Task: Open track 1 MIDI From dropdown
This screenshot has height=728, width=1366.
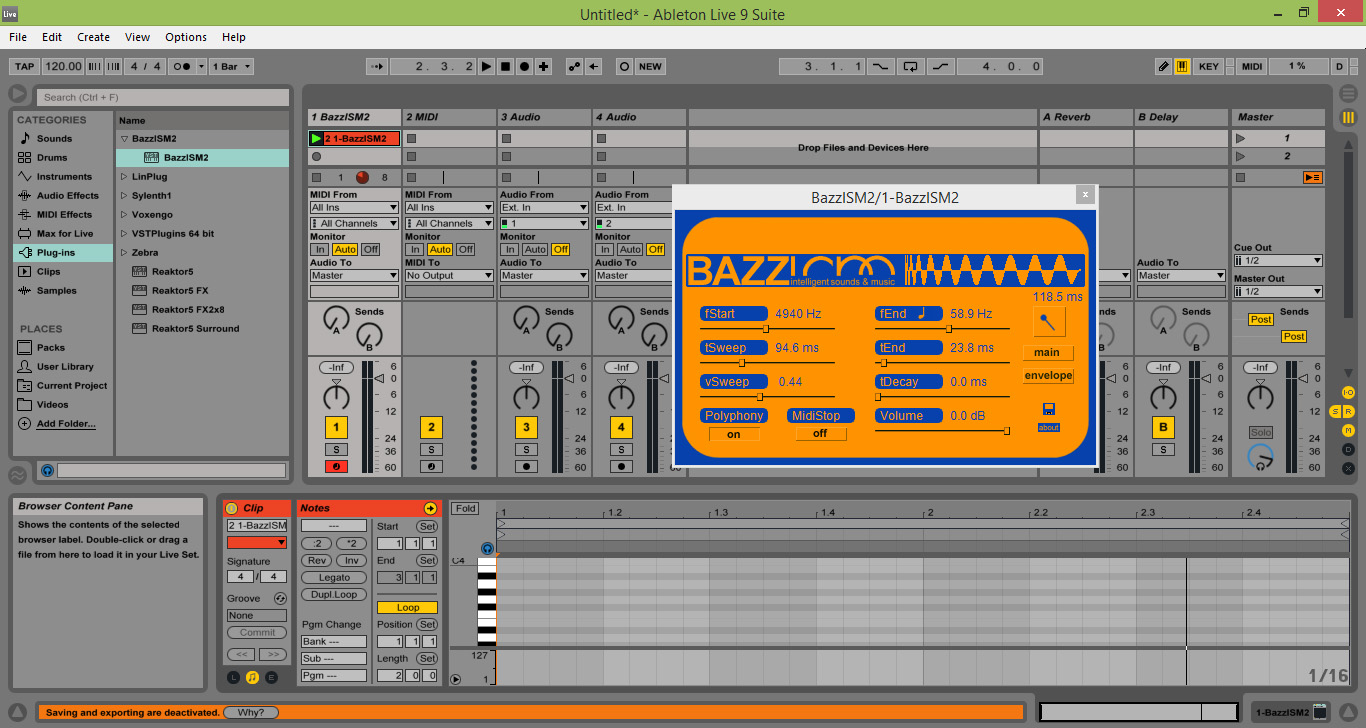Action: point(354,208)
